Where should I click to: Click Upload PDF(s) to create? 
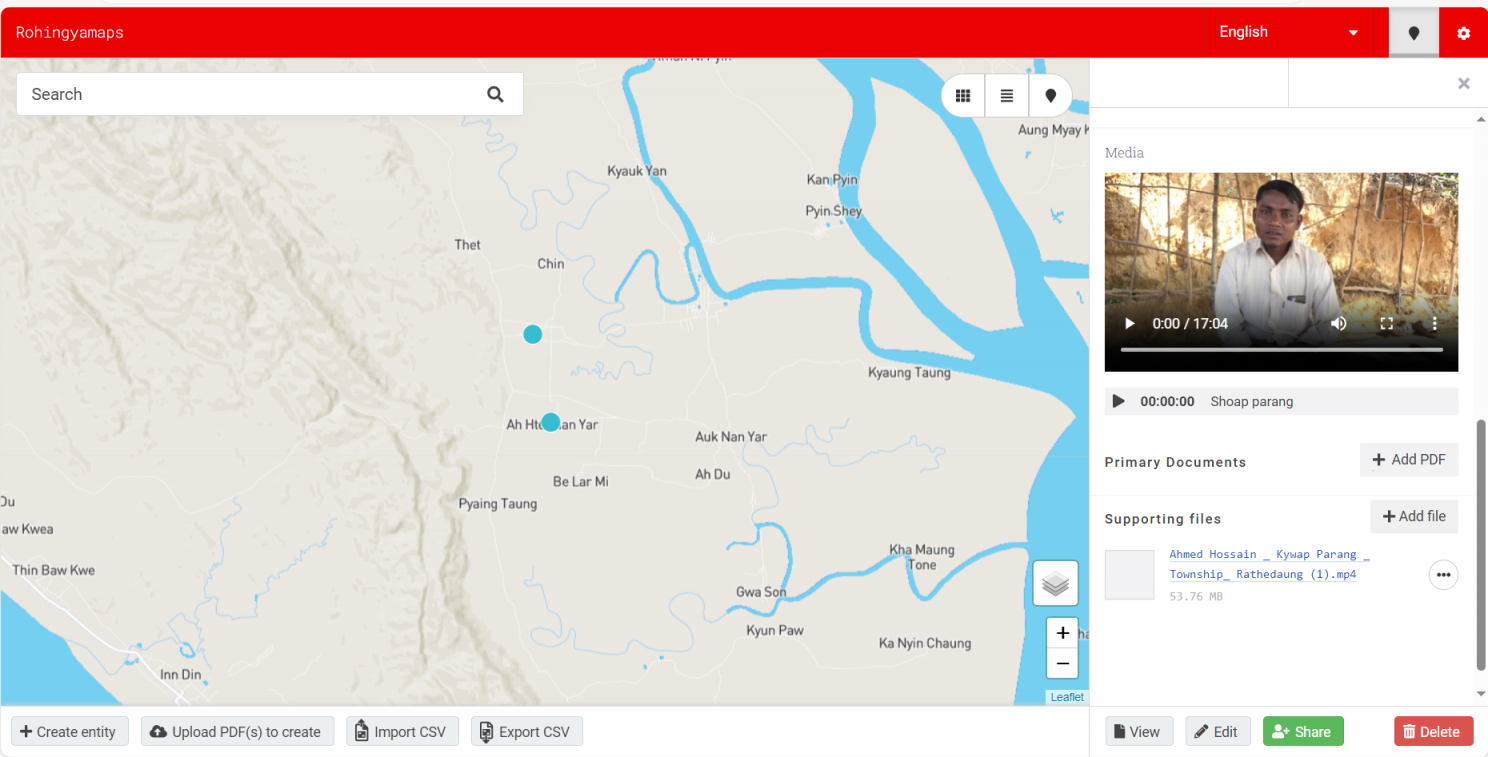click(x=236, y=732)
